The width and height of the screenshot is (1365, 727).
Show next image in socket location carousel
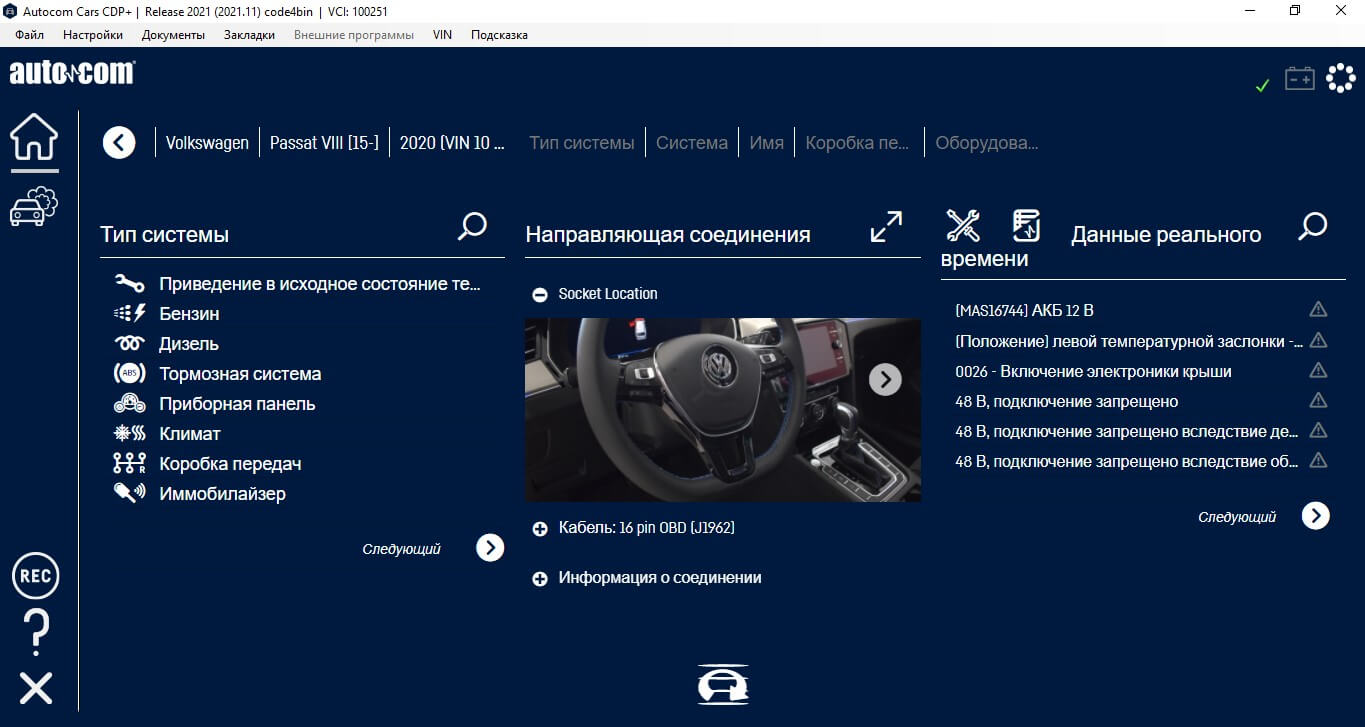pyautogui.click(x=885, y=379)
